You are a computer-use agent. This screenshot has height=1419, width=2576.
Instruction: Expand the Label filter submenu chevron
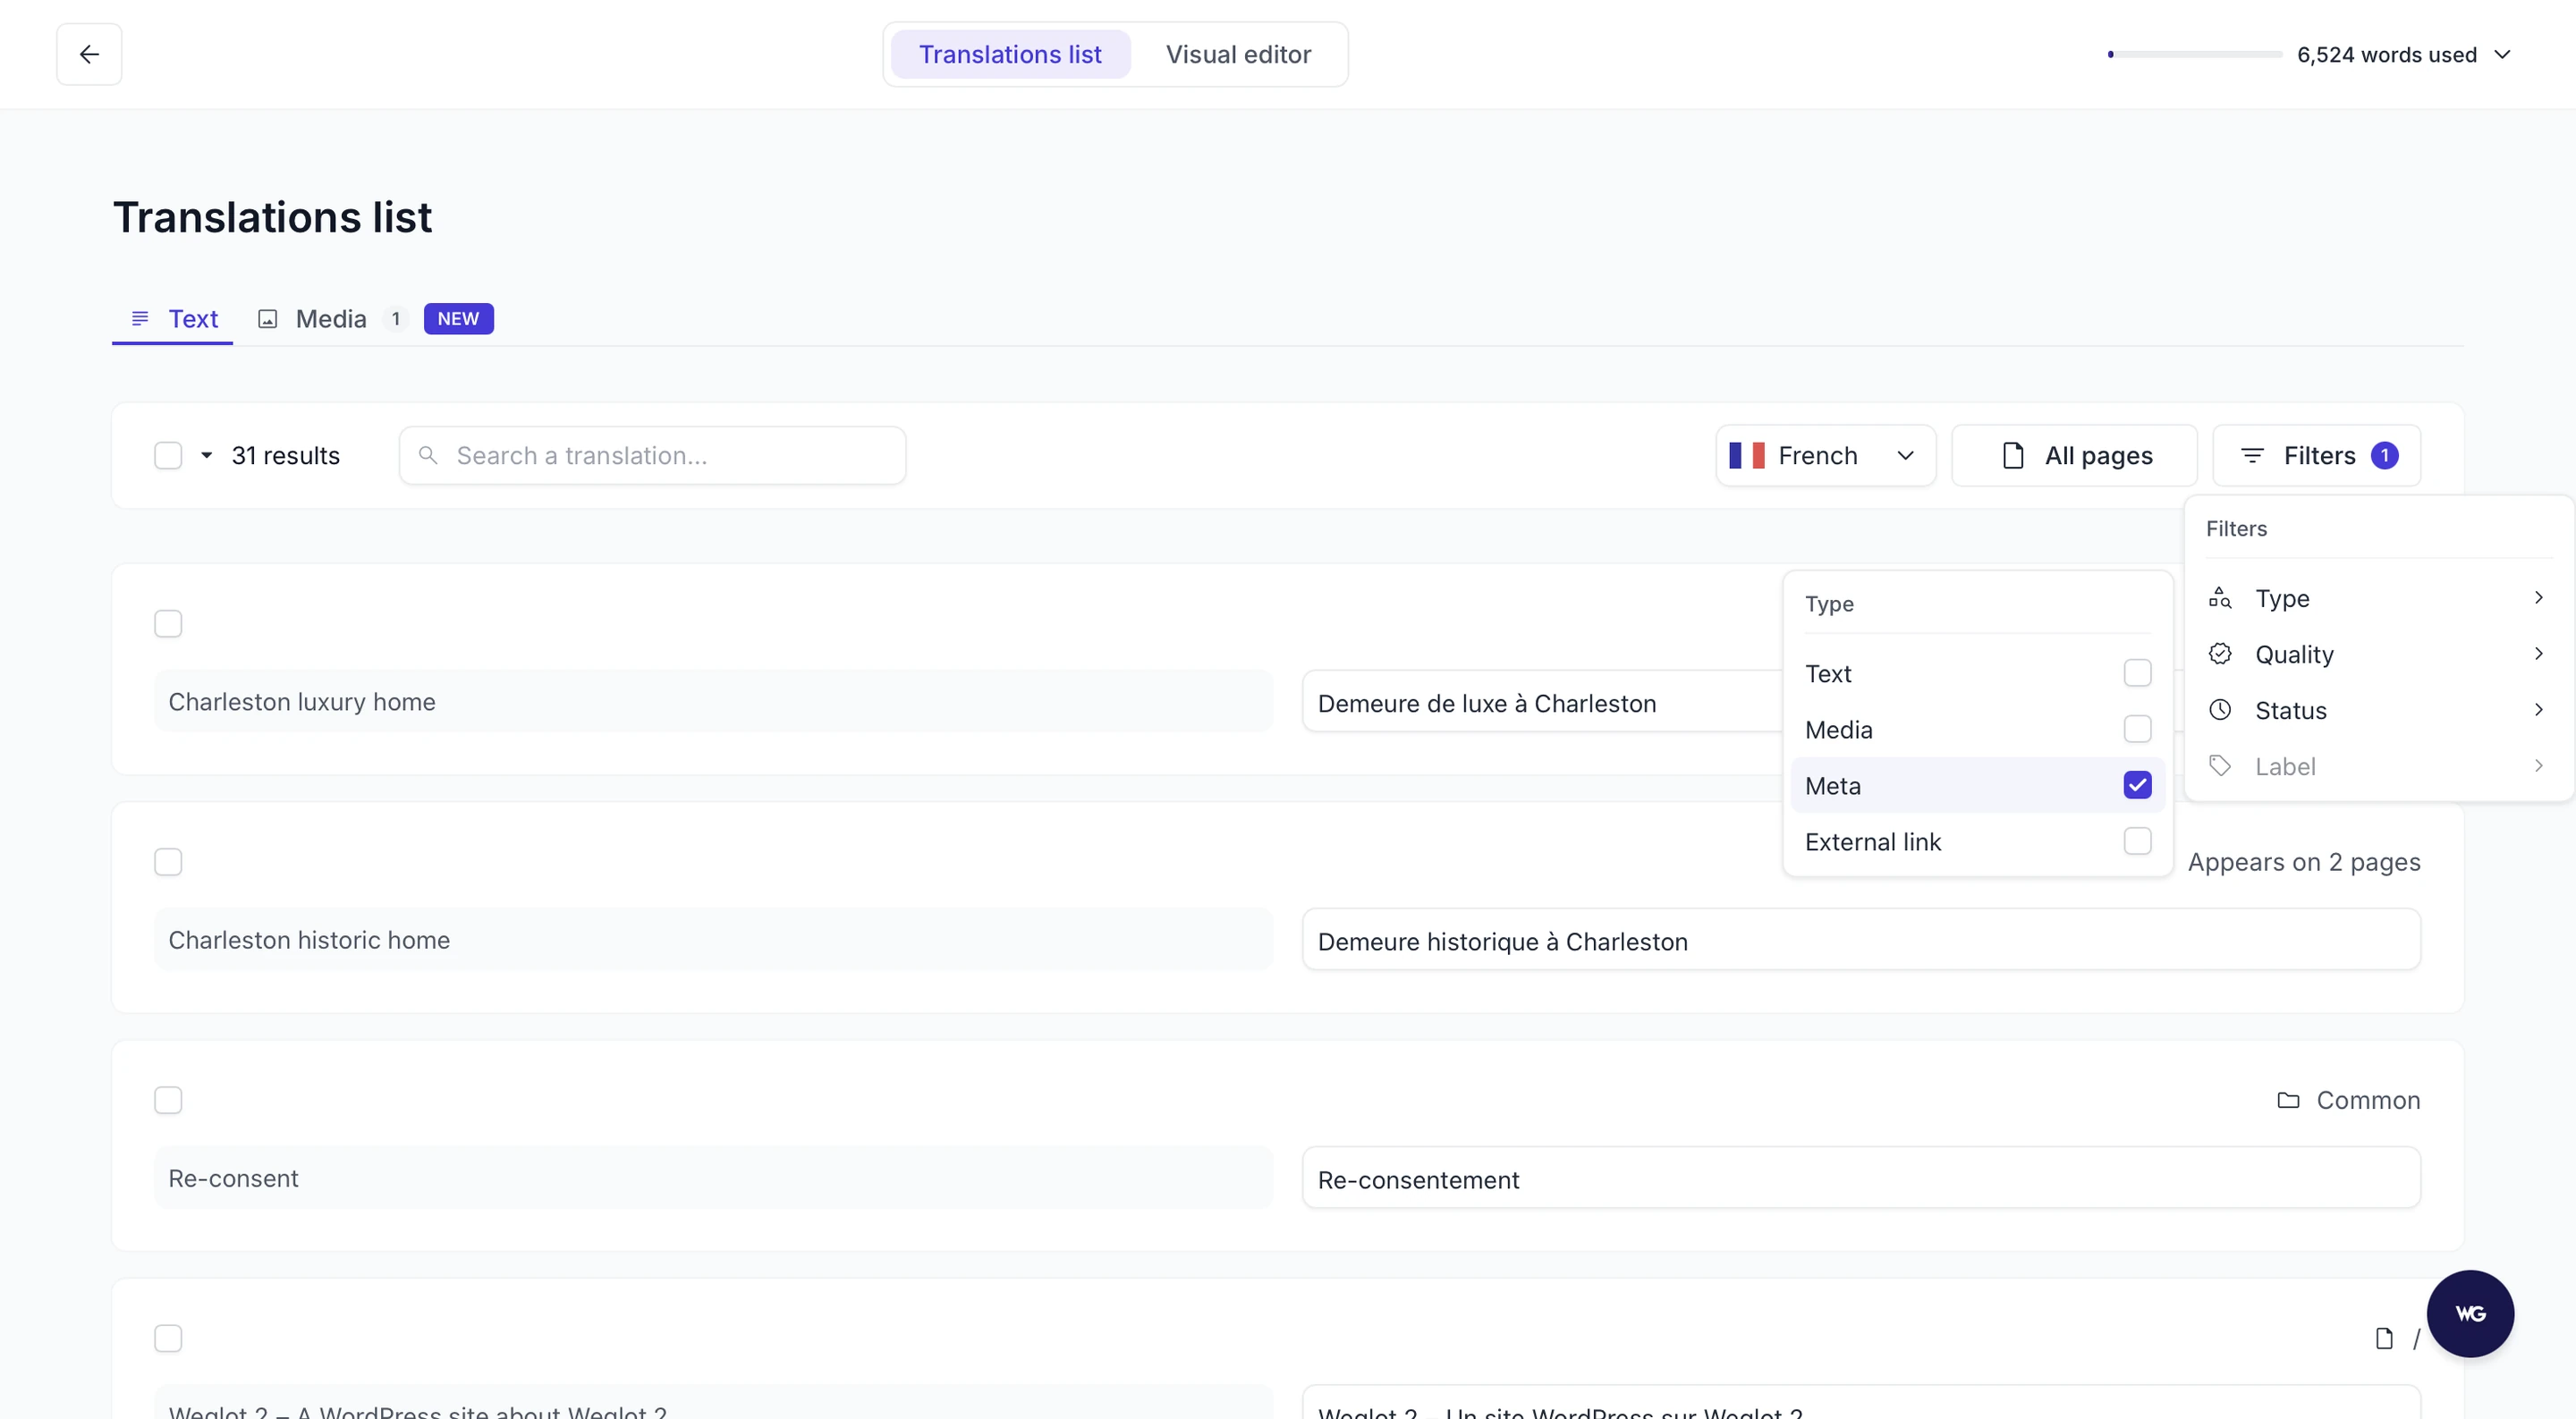pos(2538,765)
